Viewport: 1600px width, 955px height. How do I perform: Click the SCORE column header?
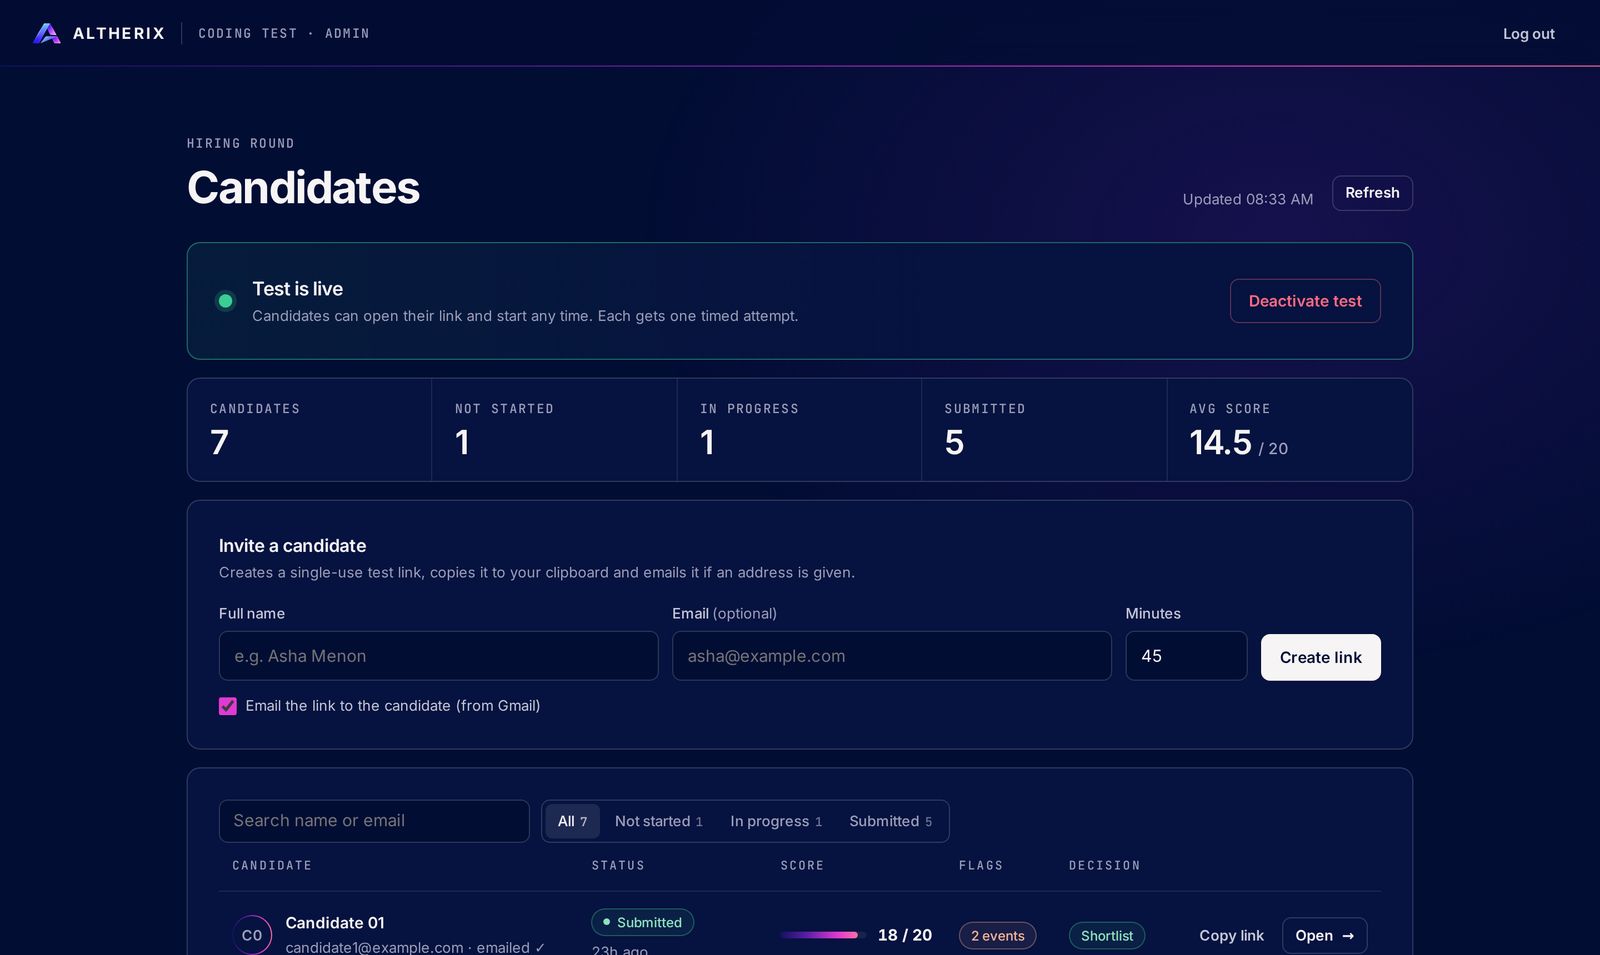[x=802, y=866]
